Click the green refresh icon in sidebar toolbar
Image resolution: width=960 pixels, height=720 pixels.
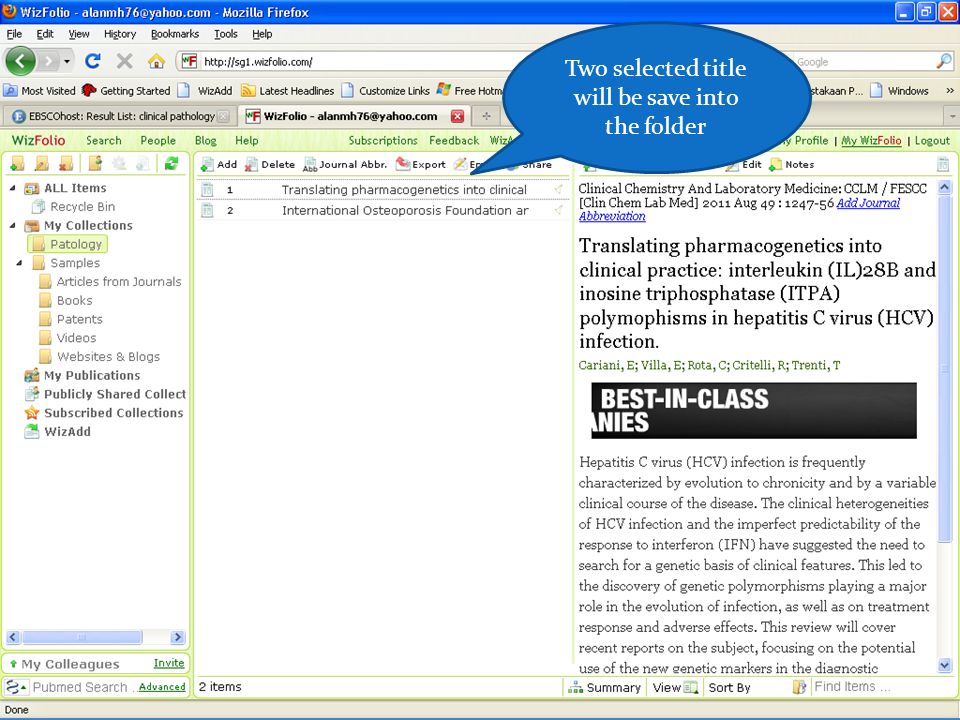pos(171,163)
